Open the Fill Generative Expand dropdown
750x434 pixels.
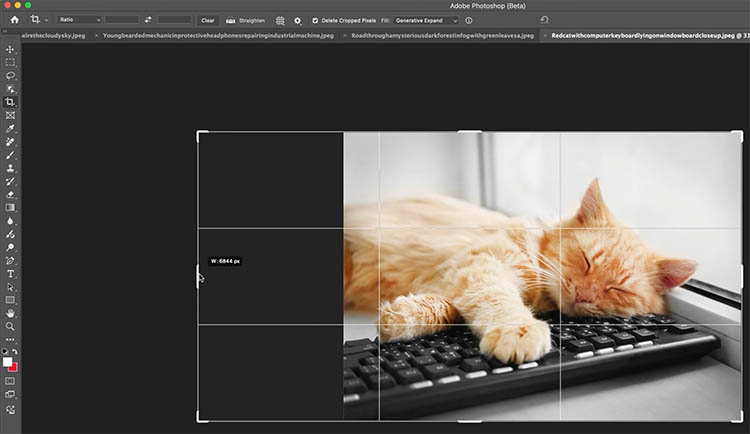426,21
